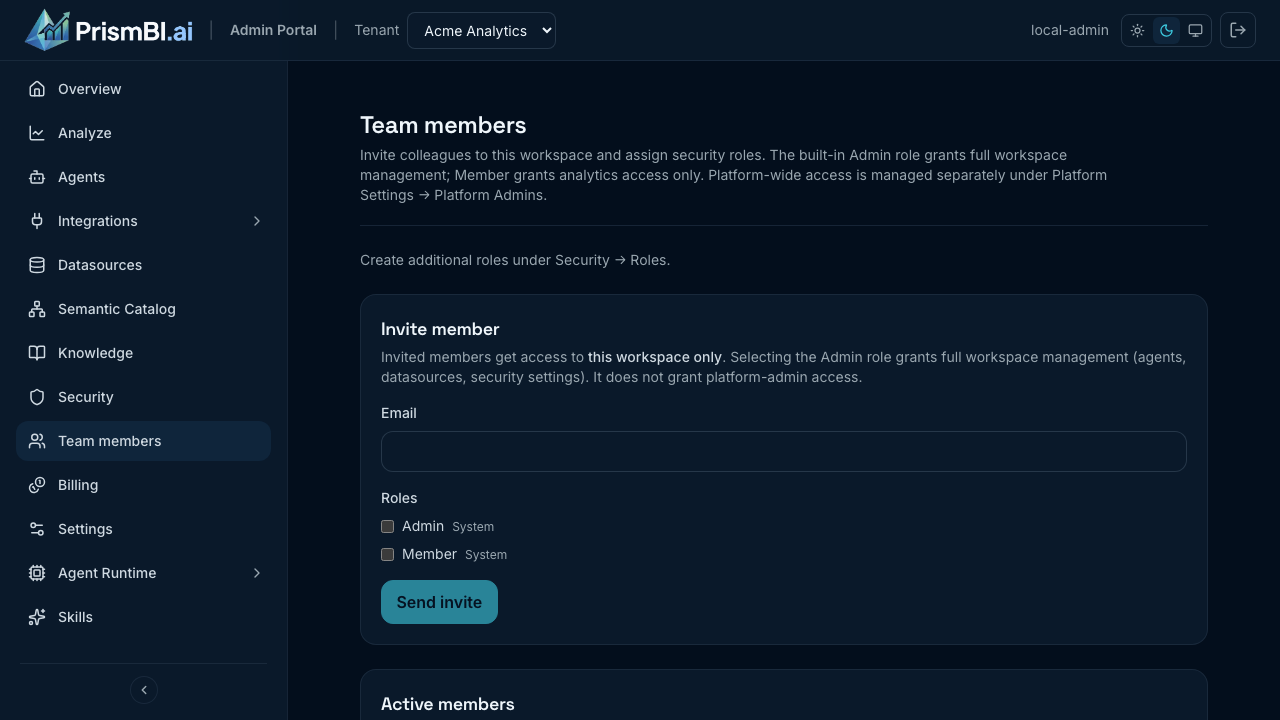Click the Invite member heading
1280x720 pixels.
(x=440, y=329)
